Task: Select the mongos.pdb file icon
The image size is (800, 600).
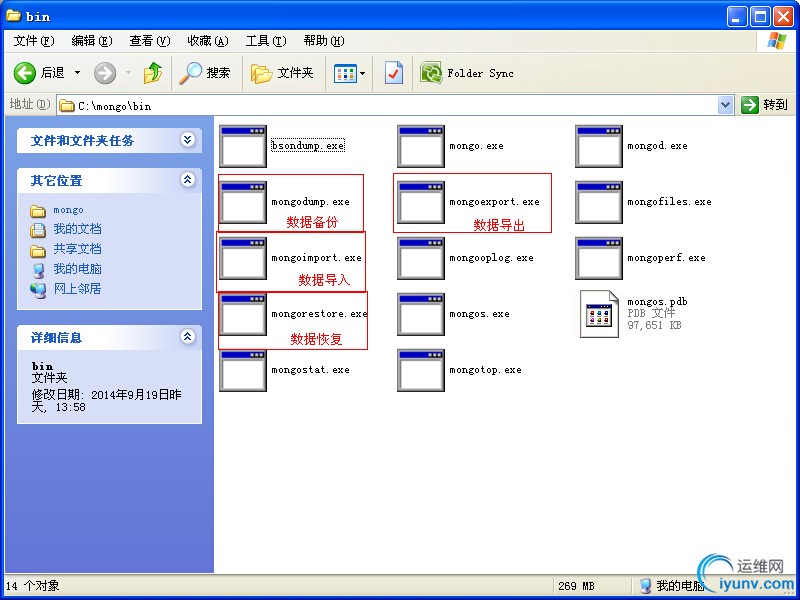Action: pyautogui.click(x=599, y=314)
